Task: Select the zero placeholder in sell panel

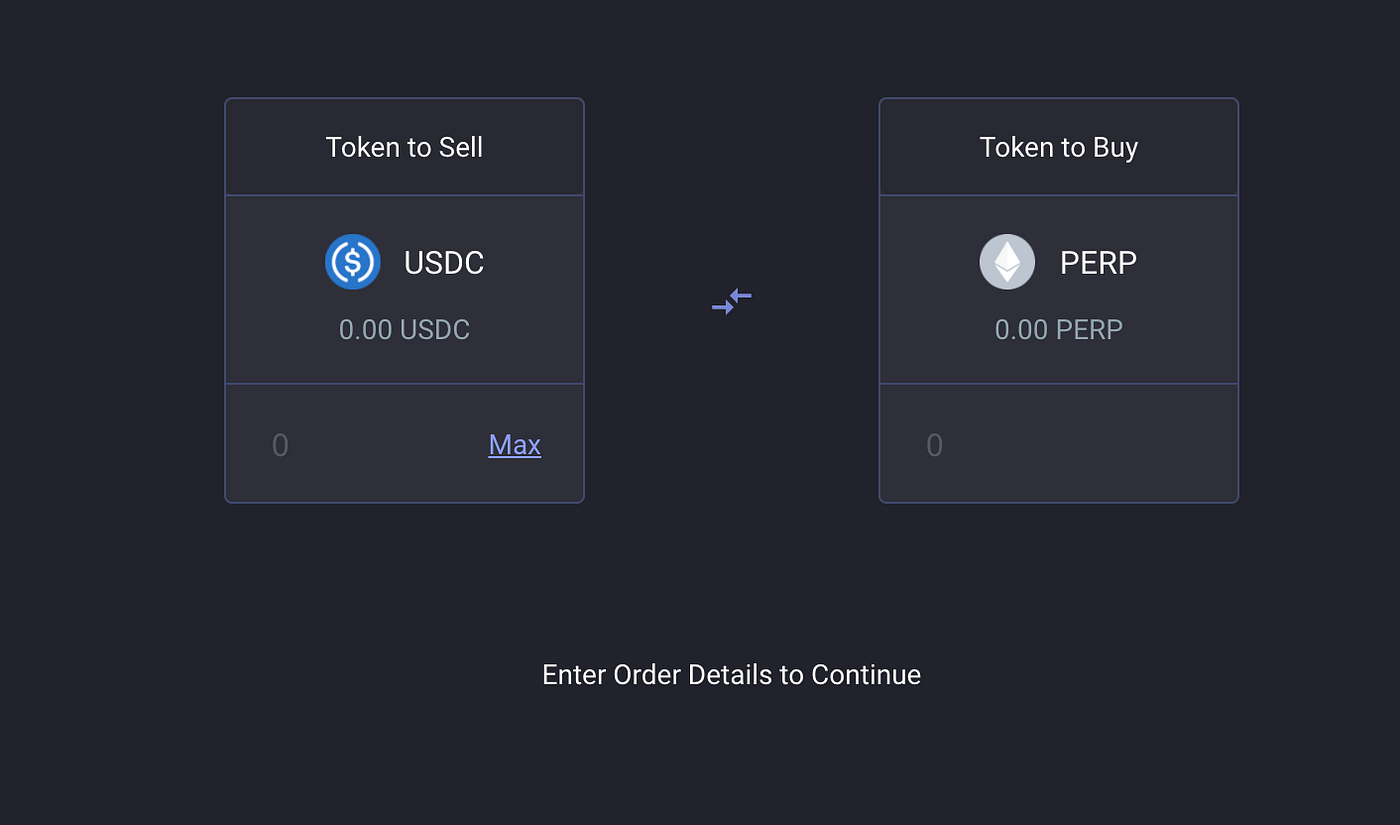Action: 280,444
